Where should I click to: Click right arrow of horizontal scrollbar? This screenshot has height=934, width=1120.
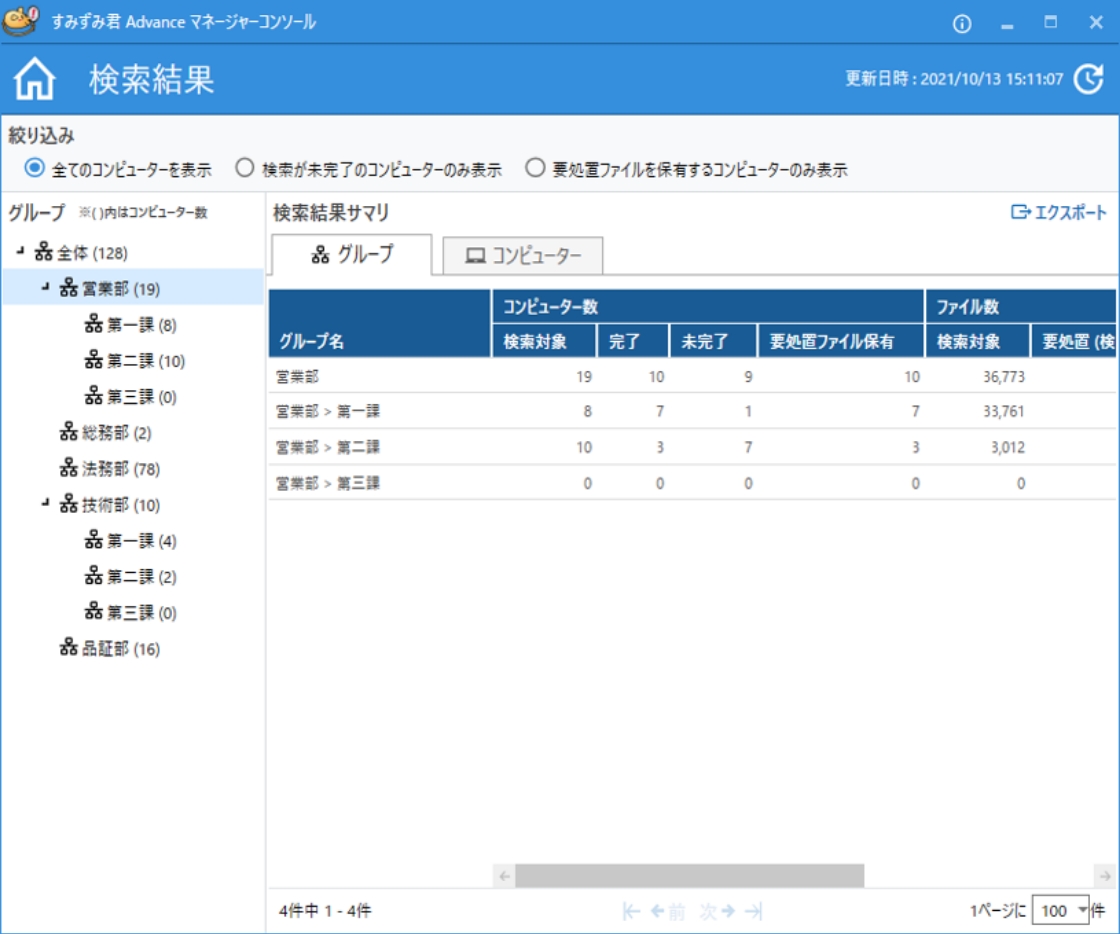tap(1104, 875)
